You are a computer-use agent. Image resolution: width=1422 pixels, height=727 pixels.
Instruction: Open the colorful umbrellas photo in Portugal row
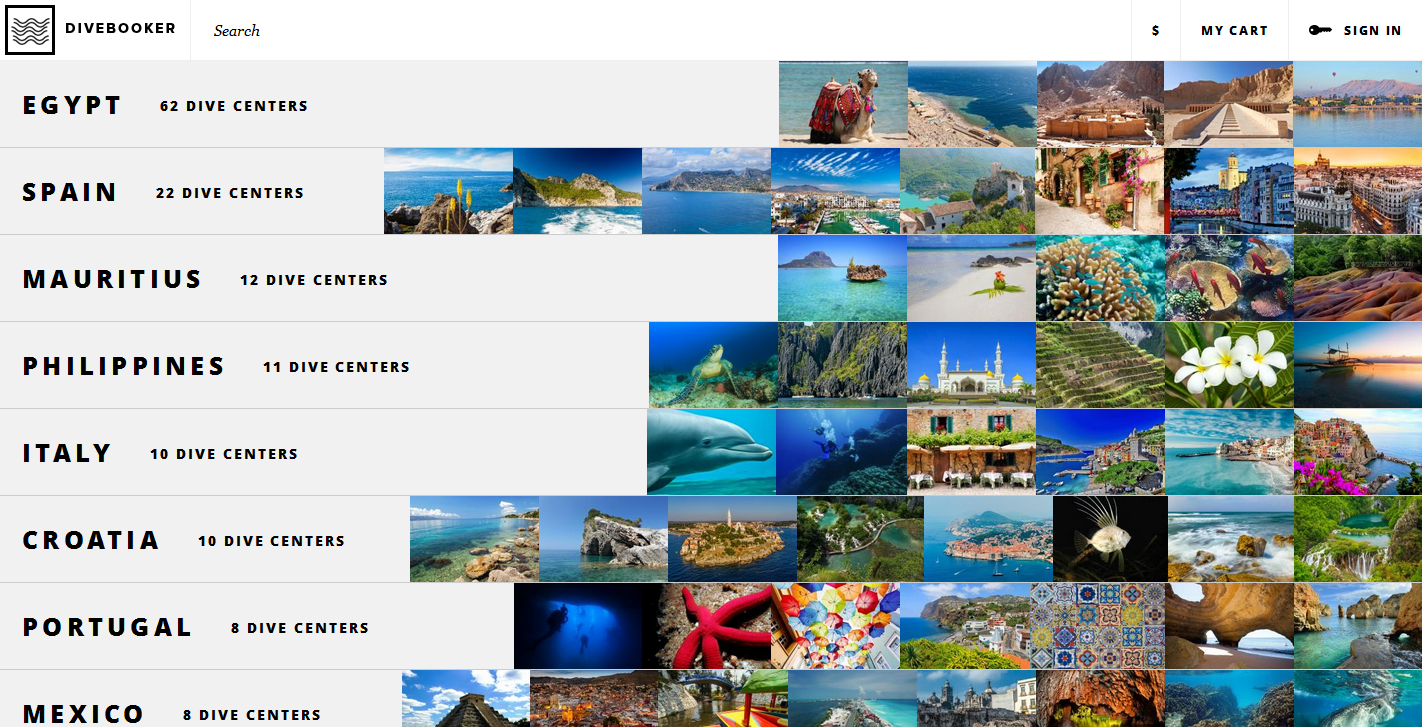pos(835,626)
